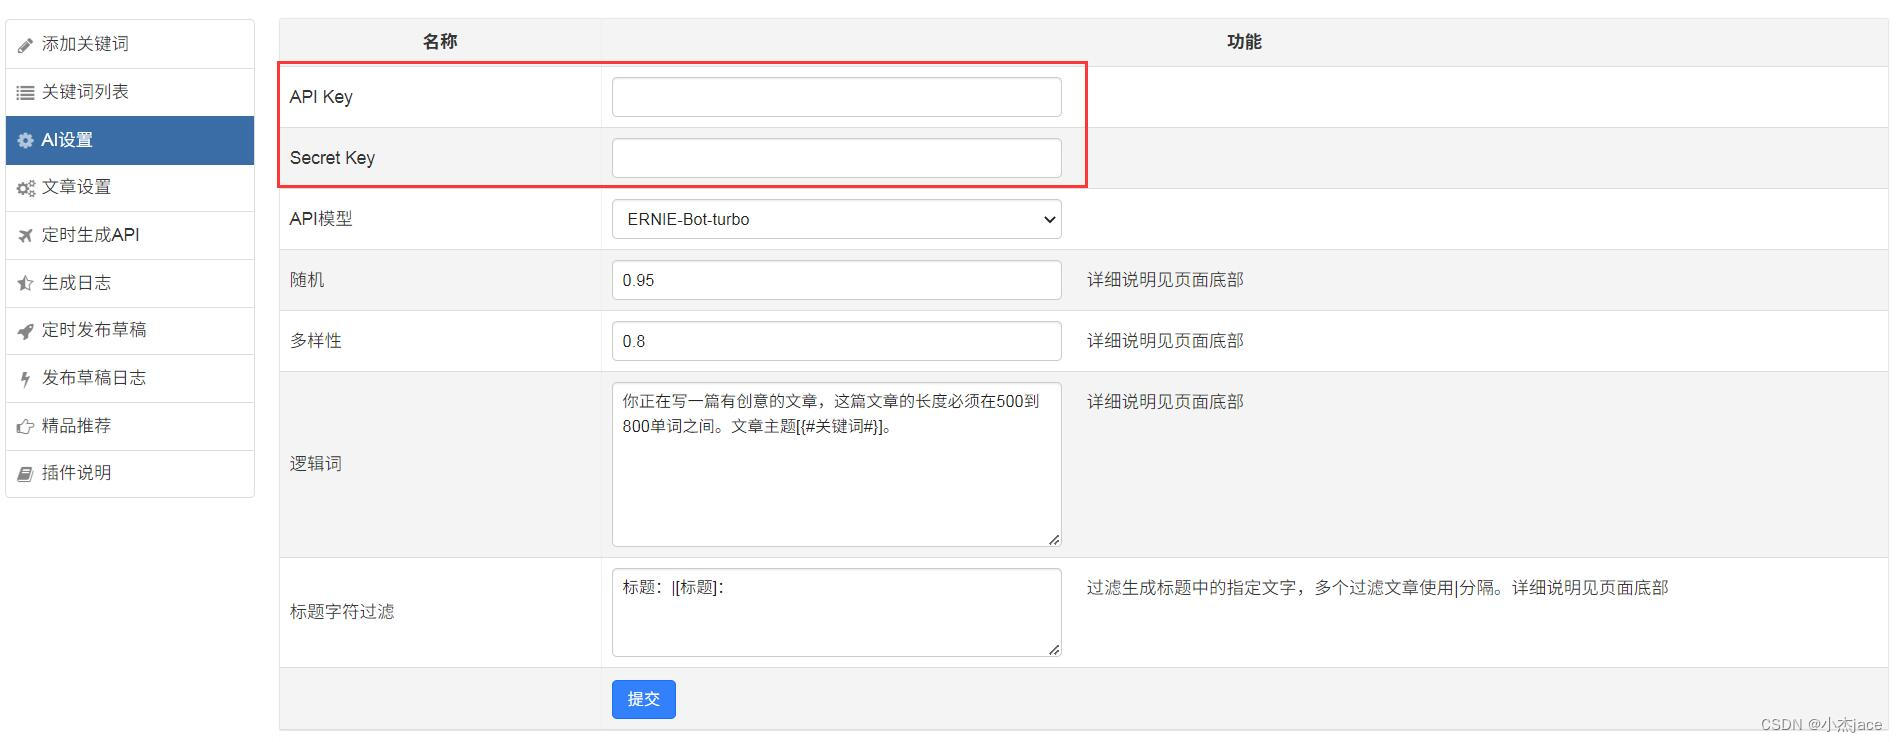Screen dimensions: 1897x742
Task: Click 详细说明见页面底部 in the 随机 row
Action: pyautogui.click(x=1165, y=280)
